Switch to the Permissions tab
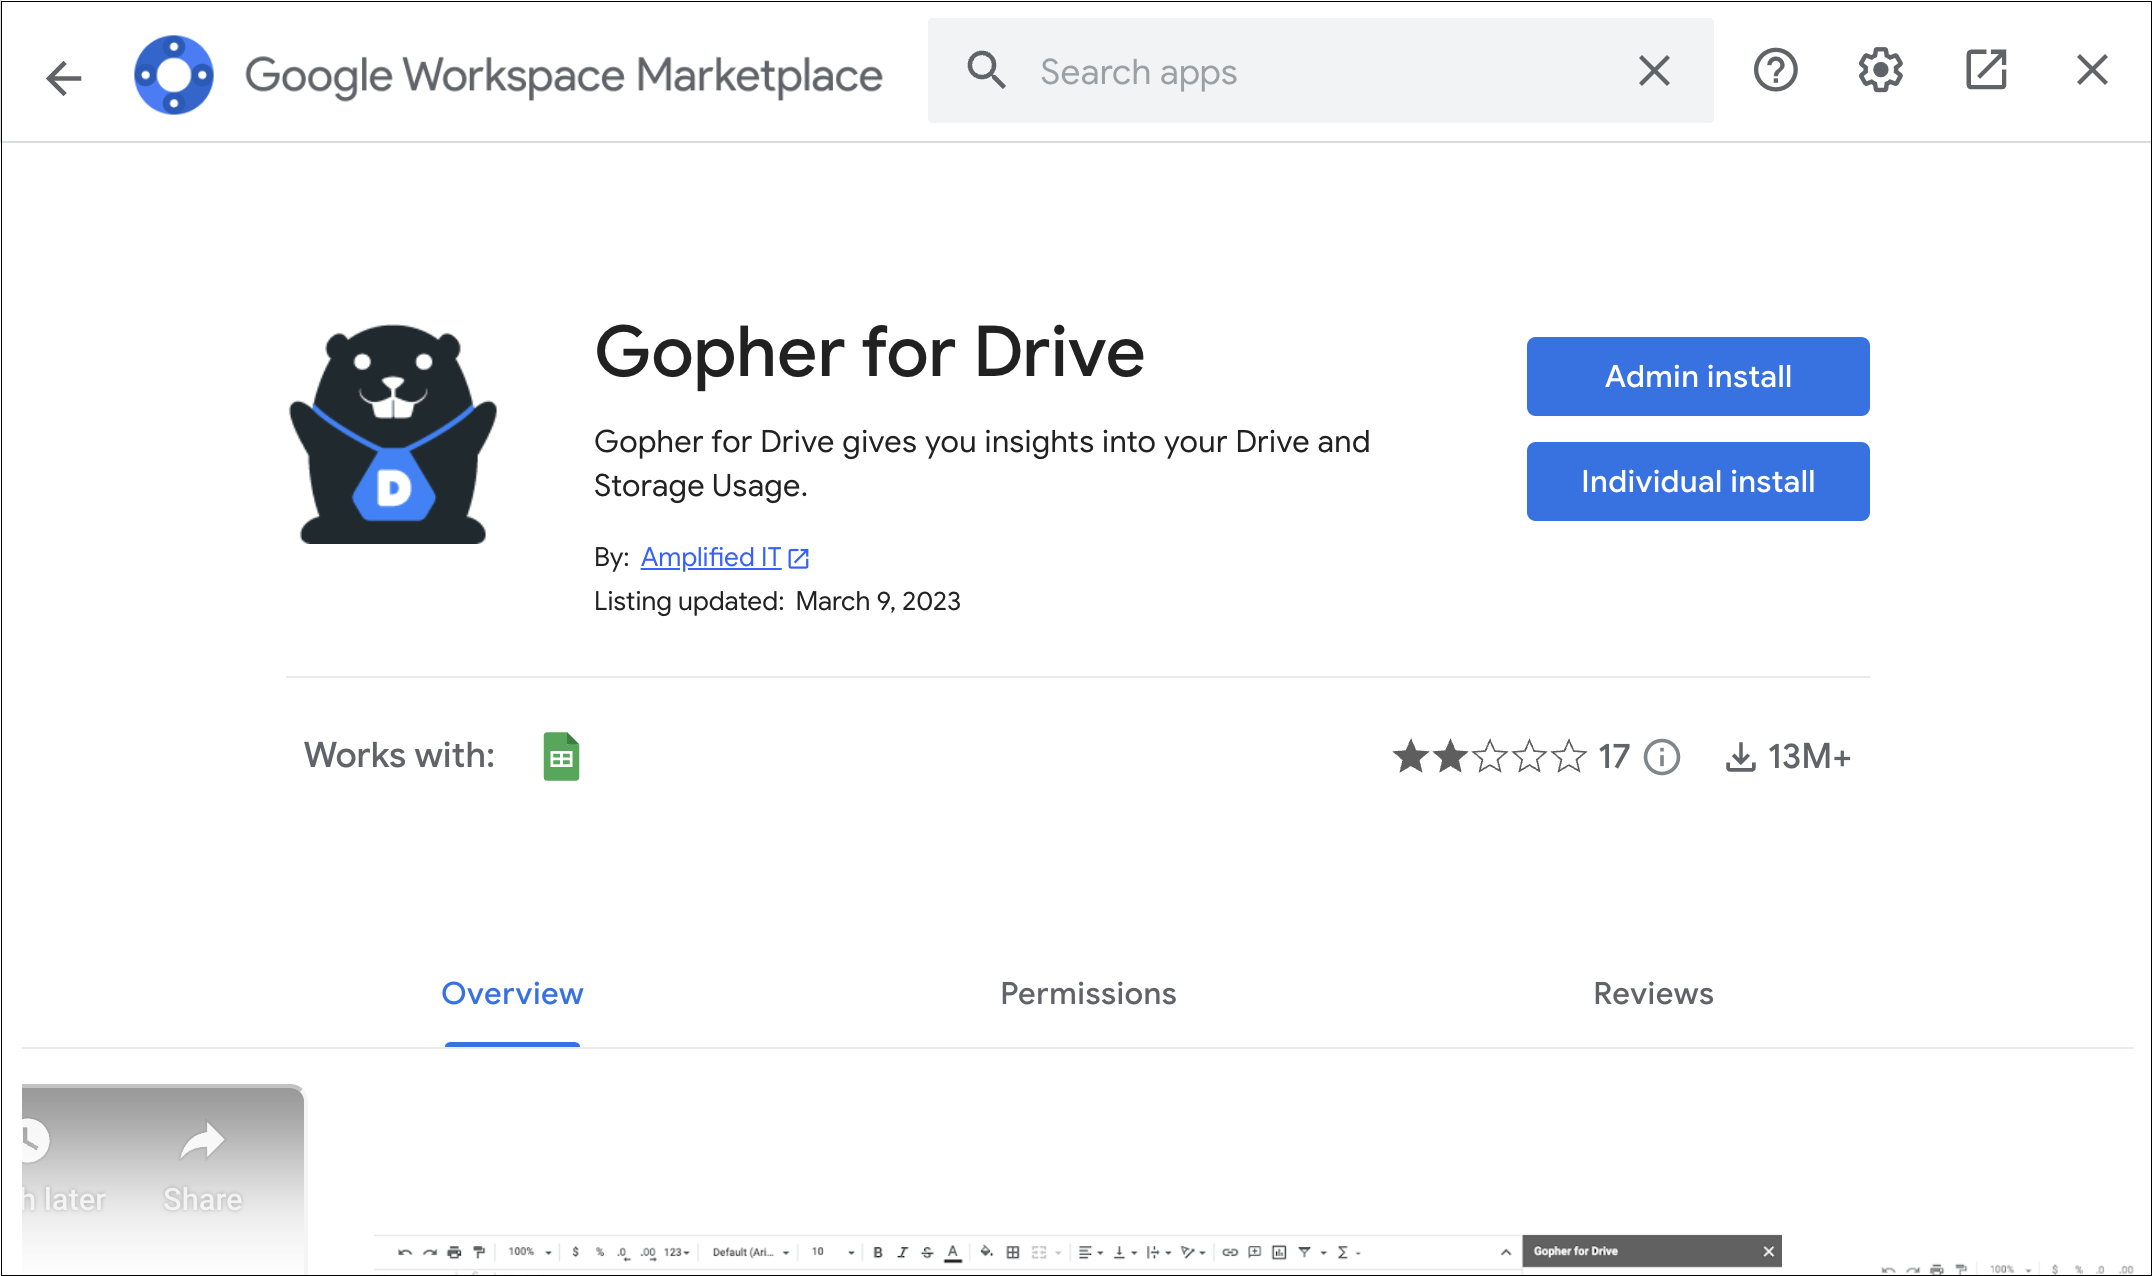 pyautogui.click(x=1087, y=993)
